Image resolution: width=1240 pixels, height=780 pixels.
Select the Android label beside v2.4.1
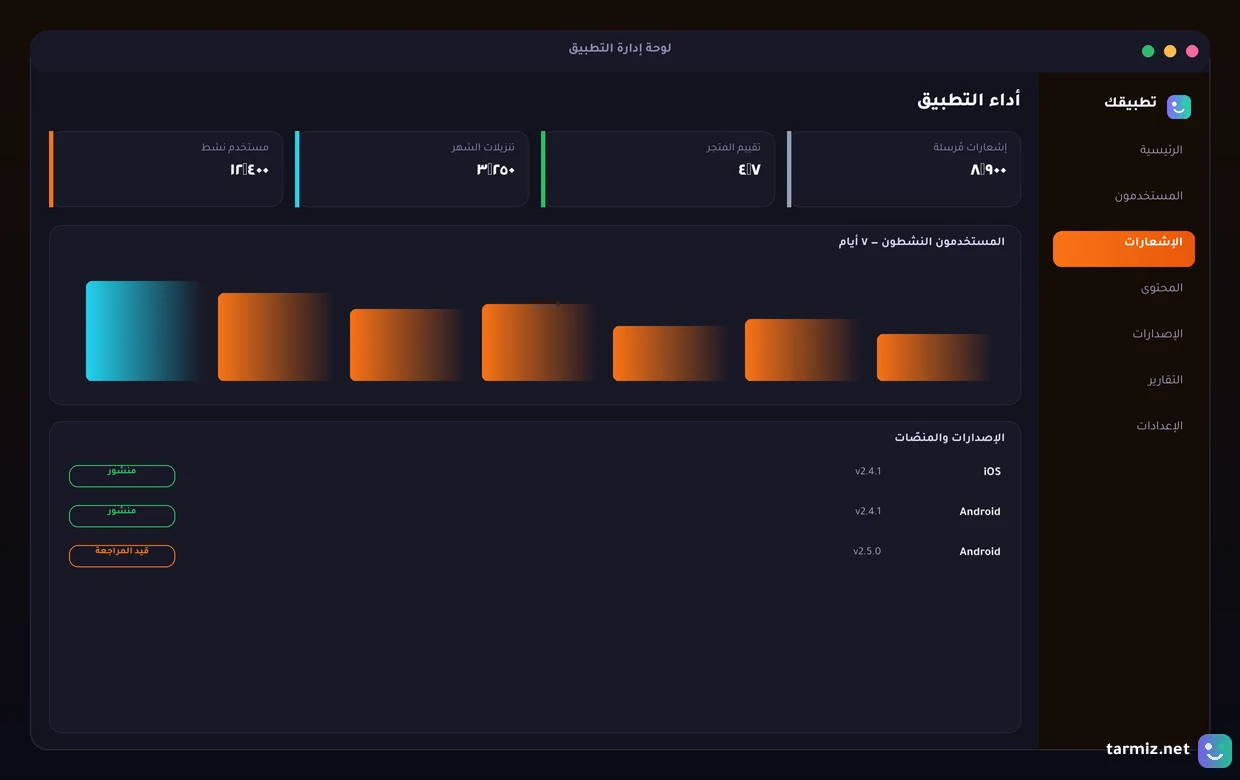tap(980, 512)
